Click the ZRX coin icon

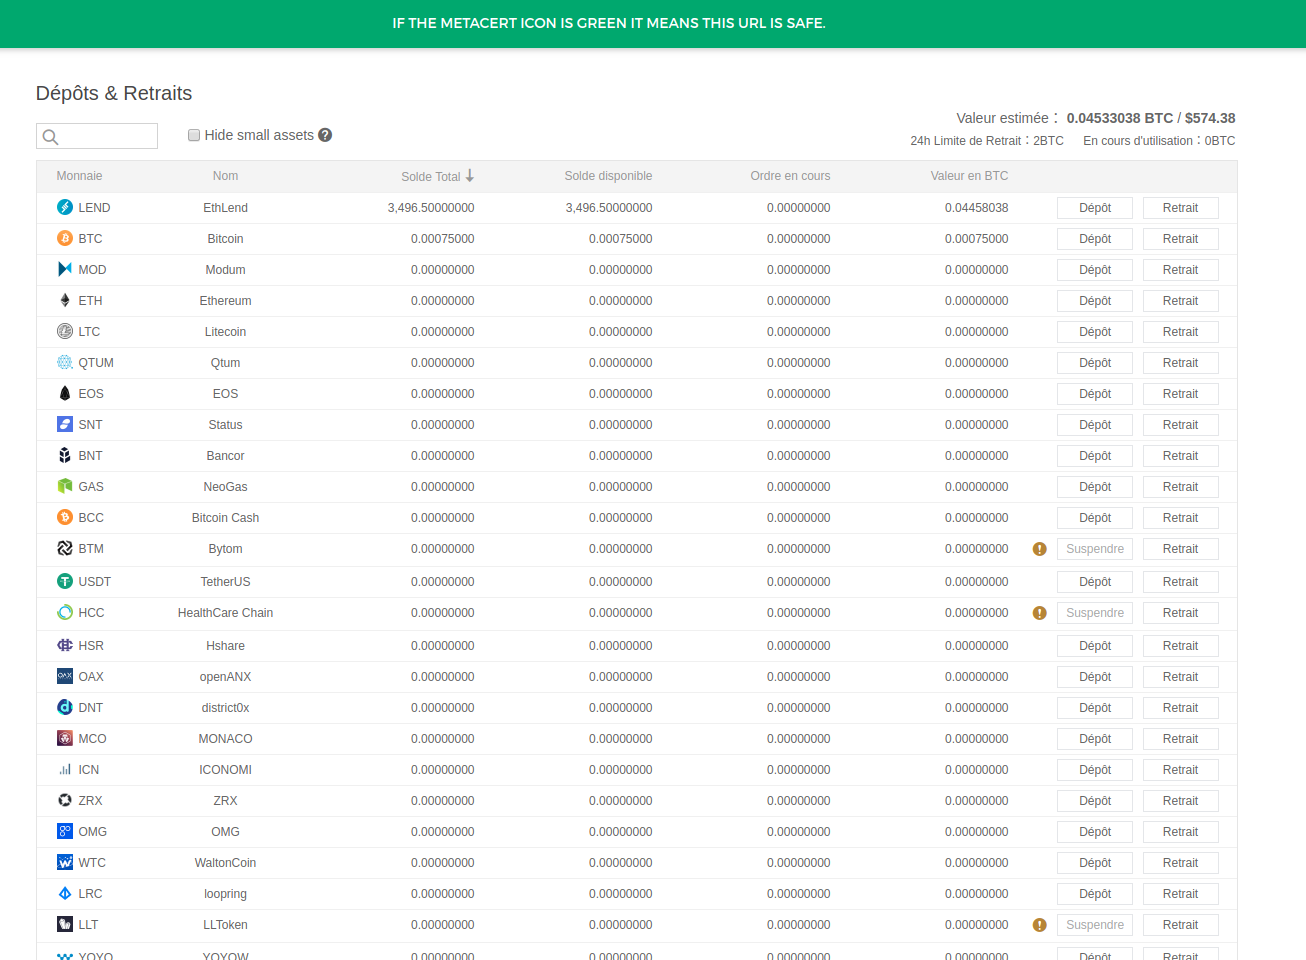65,800
